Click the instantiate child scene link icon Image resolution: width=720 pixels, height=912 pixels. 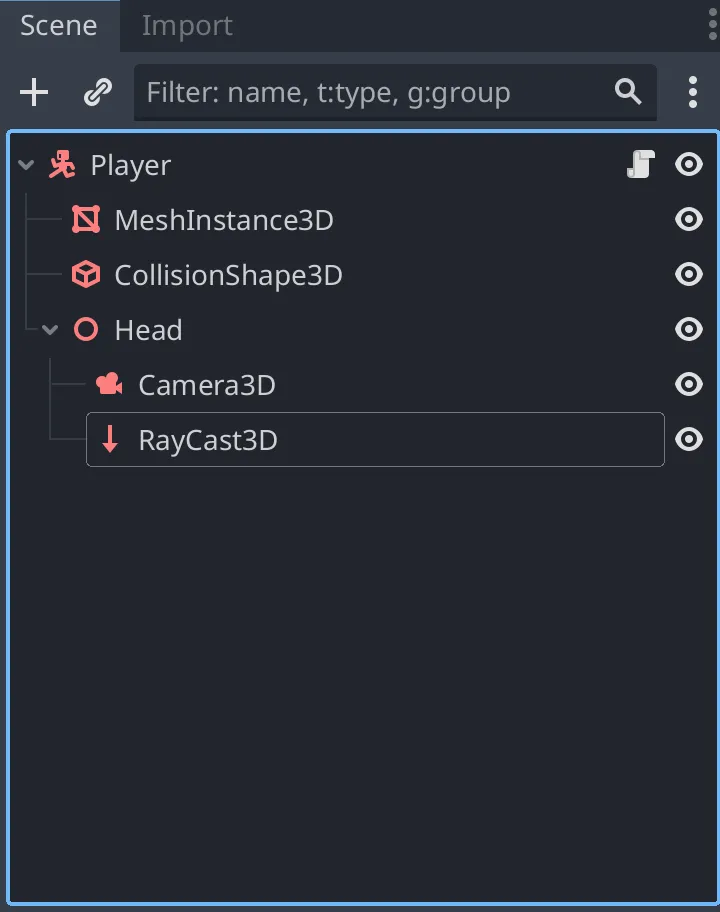tap(97, 93)
